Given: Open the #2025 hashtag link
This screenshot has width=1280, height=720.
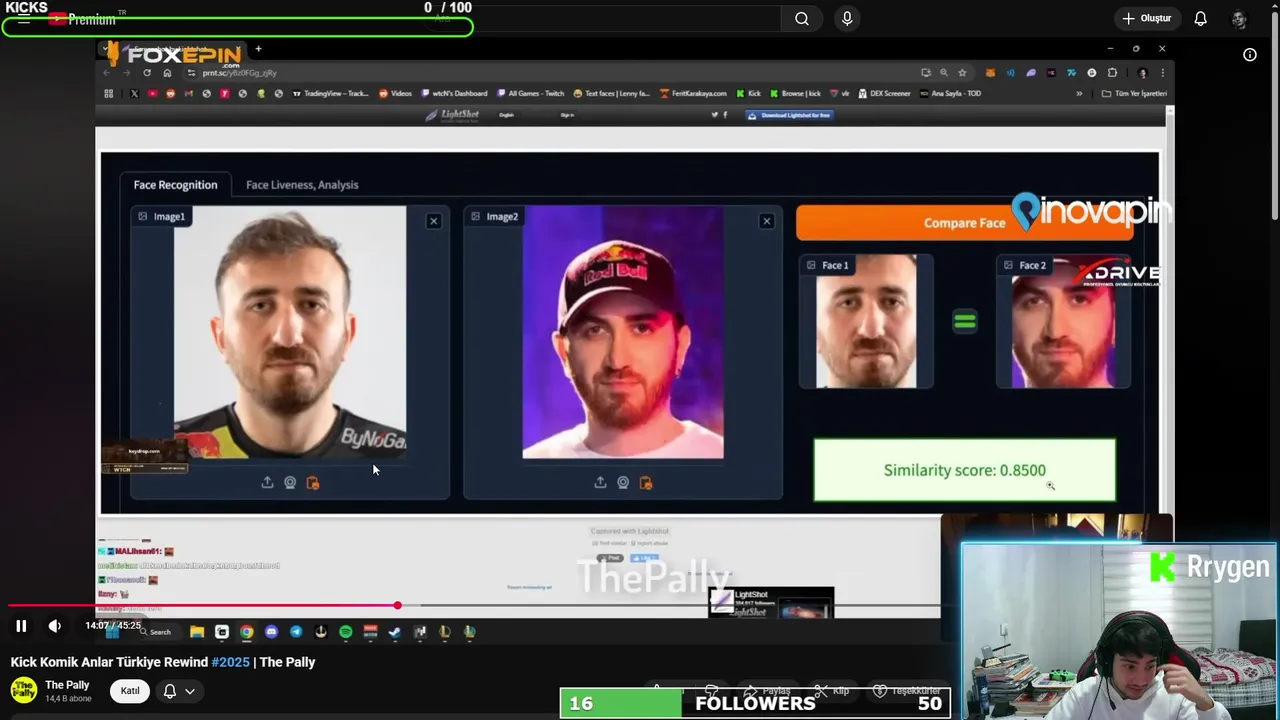Looking at the screenshot, I should (x=231, y=662).
